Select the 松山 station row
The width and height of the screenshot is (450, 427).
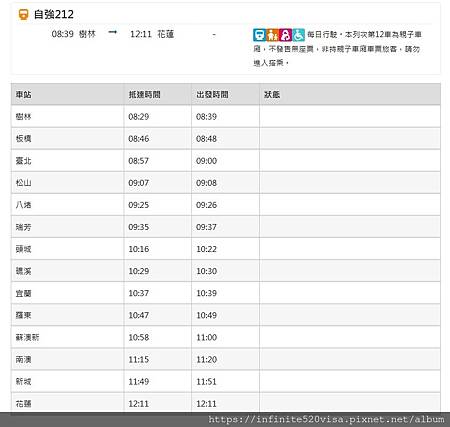[x=226, y=183]
